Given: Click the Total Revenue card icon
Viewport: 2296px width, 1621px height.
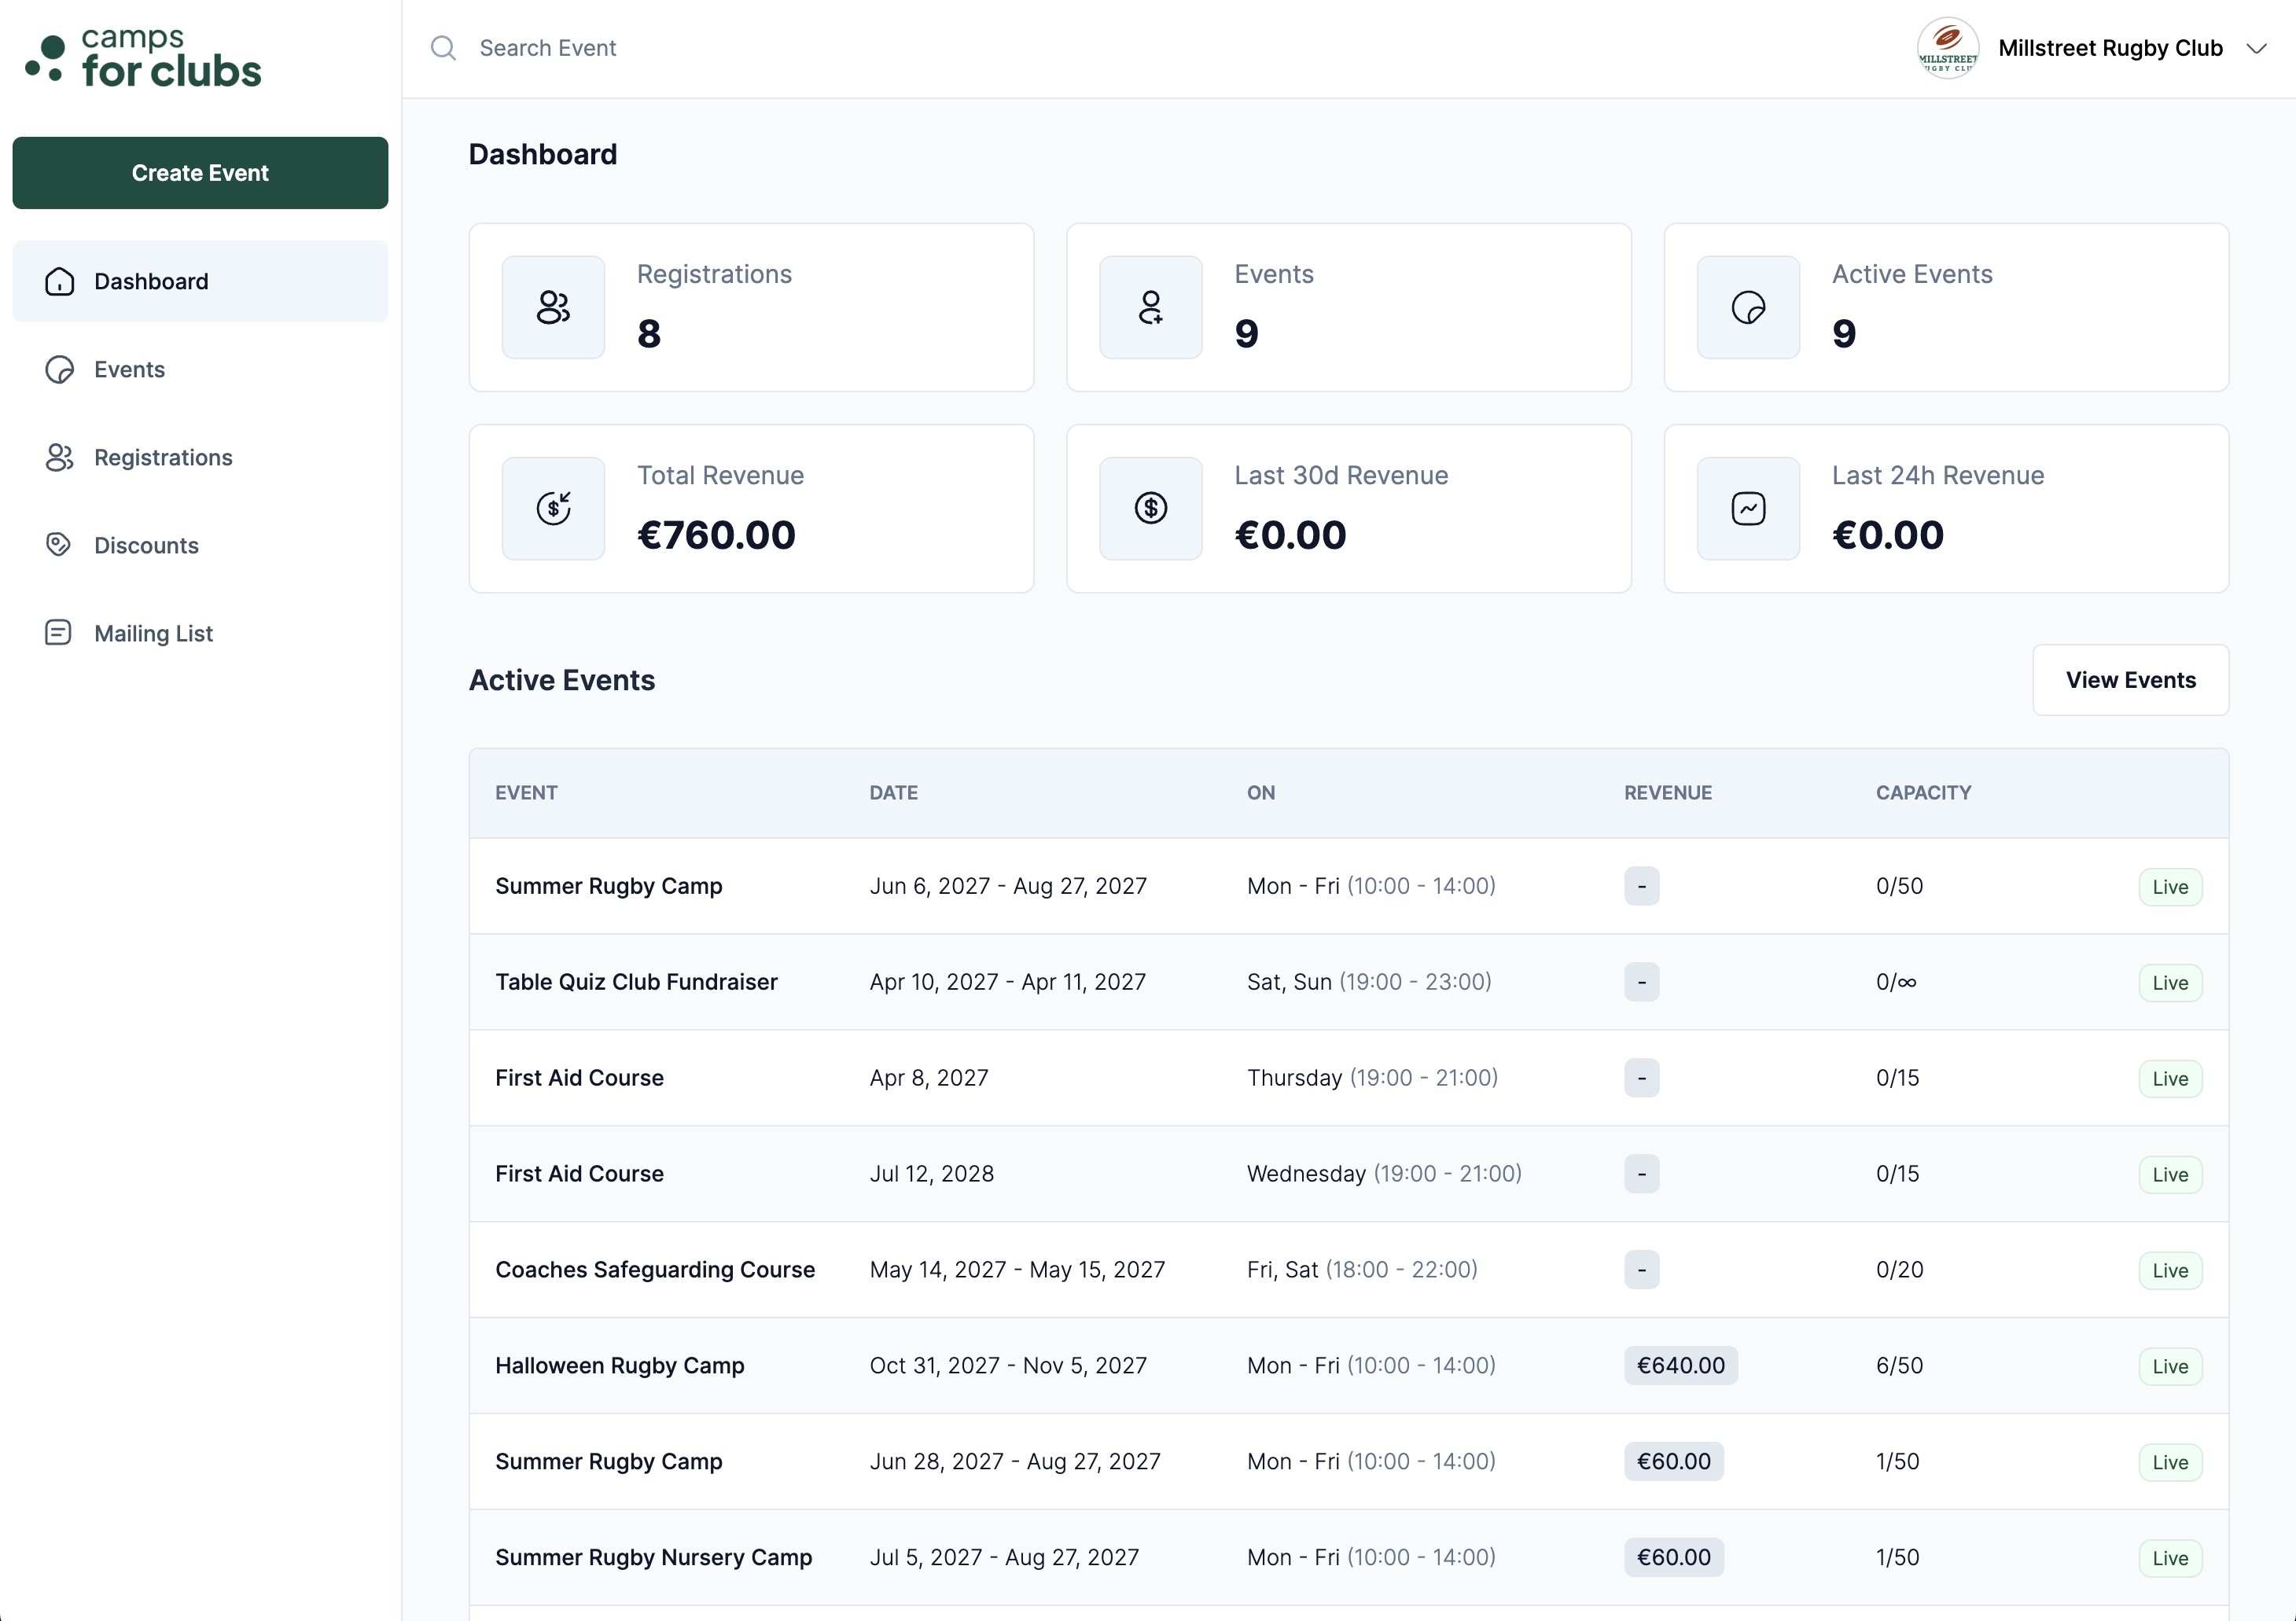Looking at the screenshot, I should coord(553,509).
